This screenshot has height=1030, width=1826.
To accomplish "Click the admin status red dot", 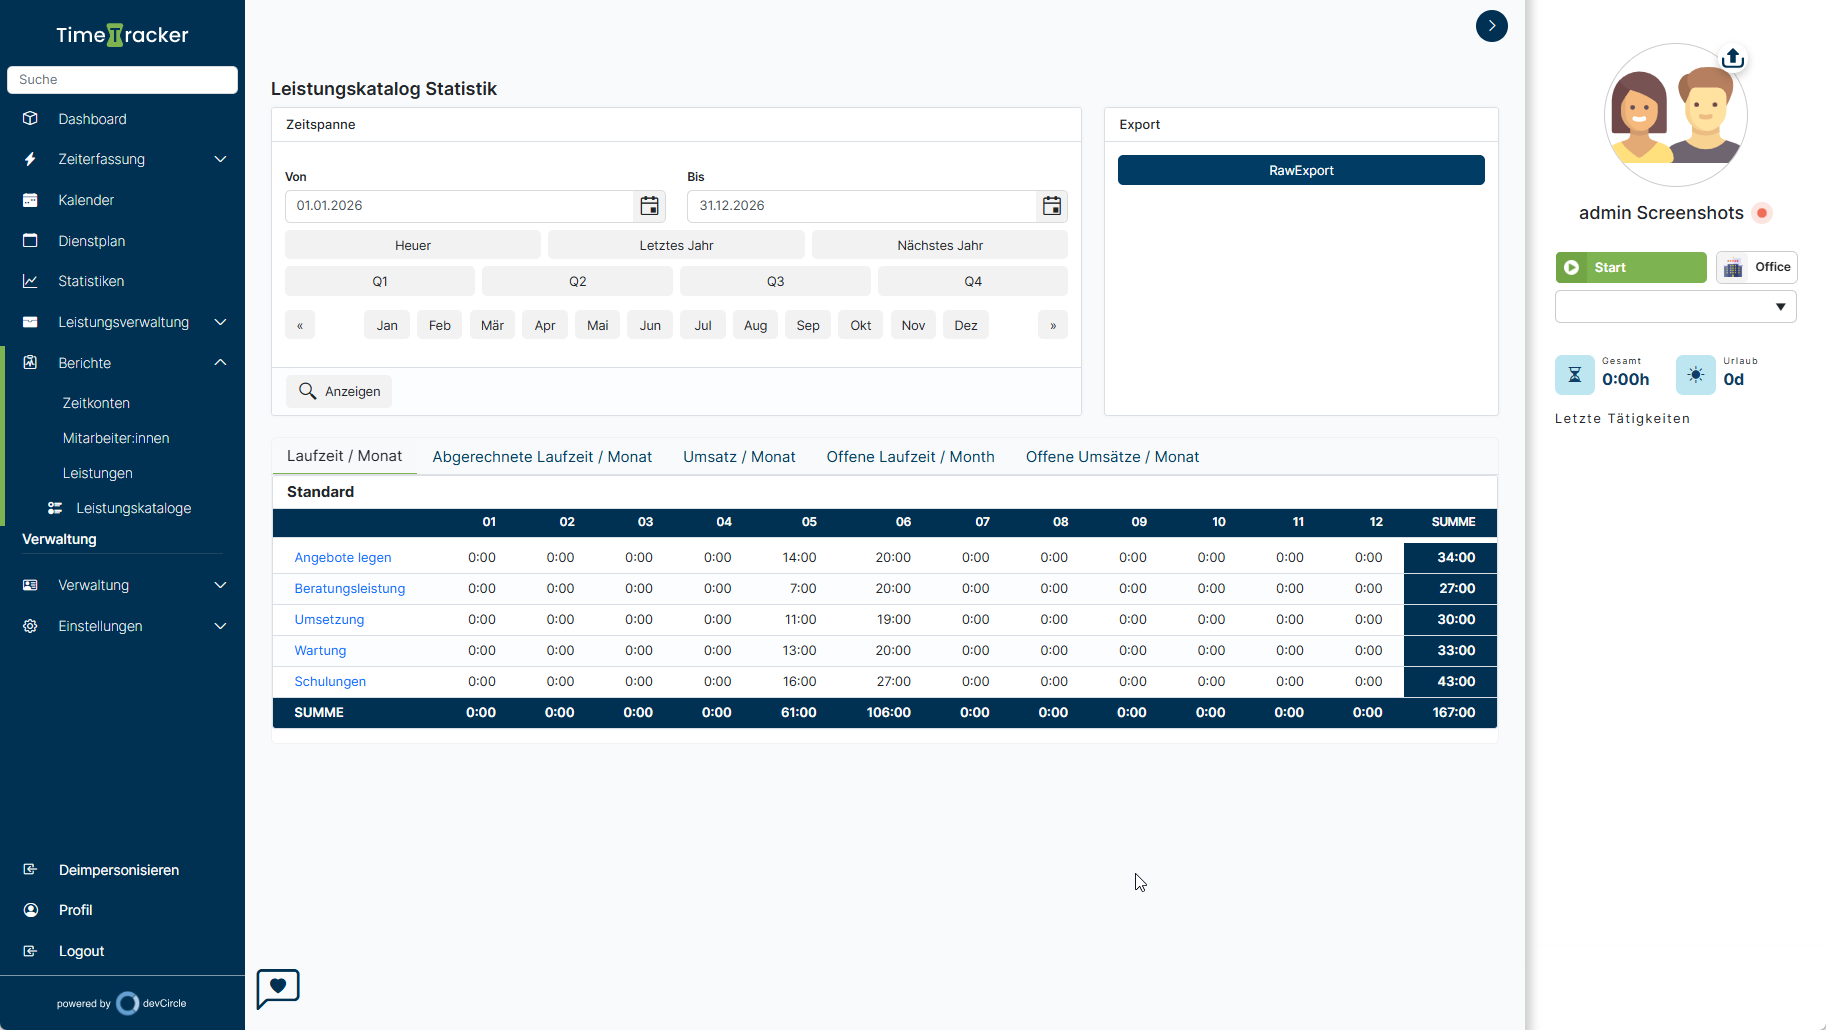I will [1762, 213].
